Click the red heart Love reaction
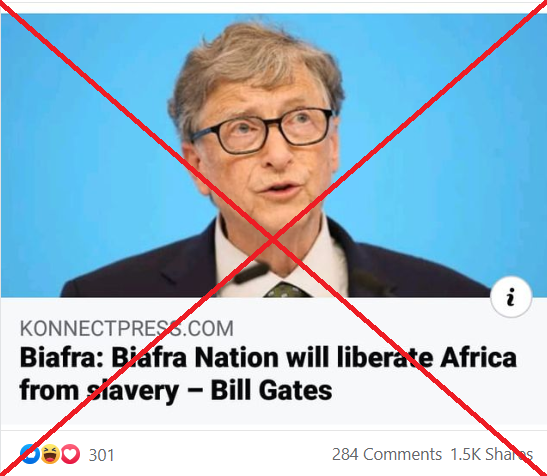Image resolution: width=547 pixels, height=476 pixels. (x=70, y=454)
